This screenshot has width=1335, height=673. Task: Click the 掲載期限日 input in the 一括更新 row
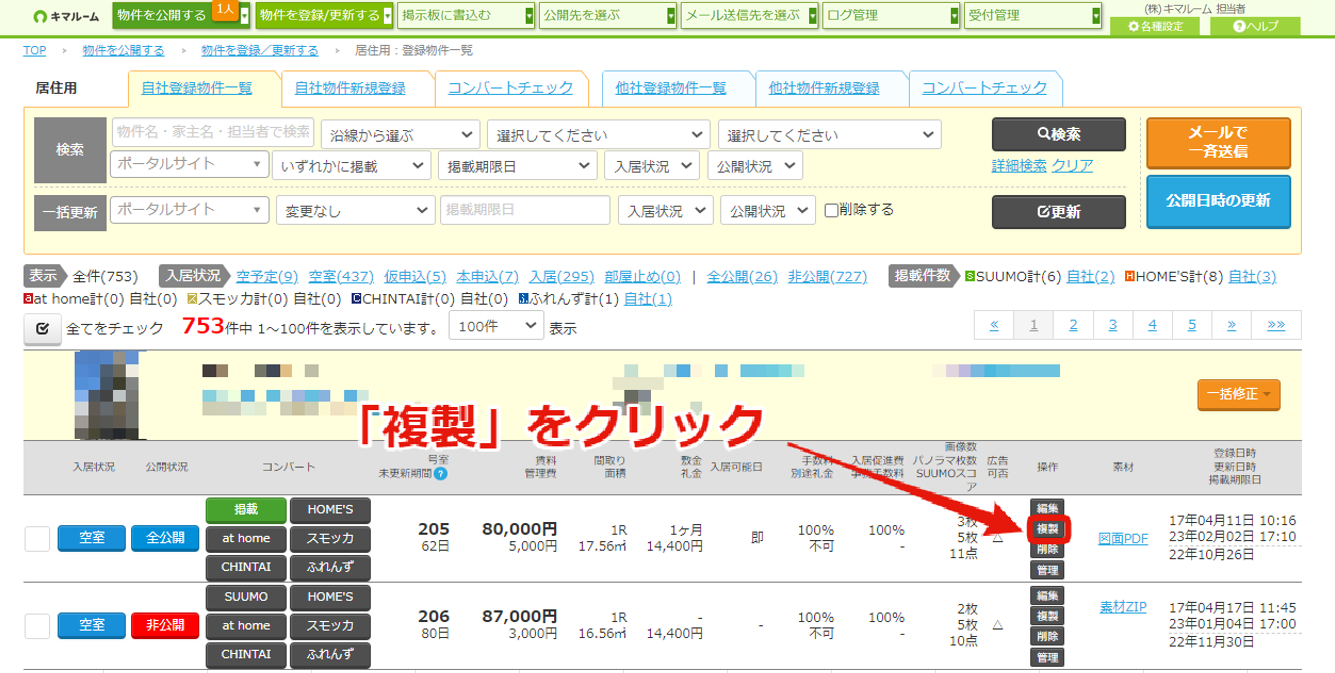525,210
